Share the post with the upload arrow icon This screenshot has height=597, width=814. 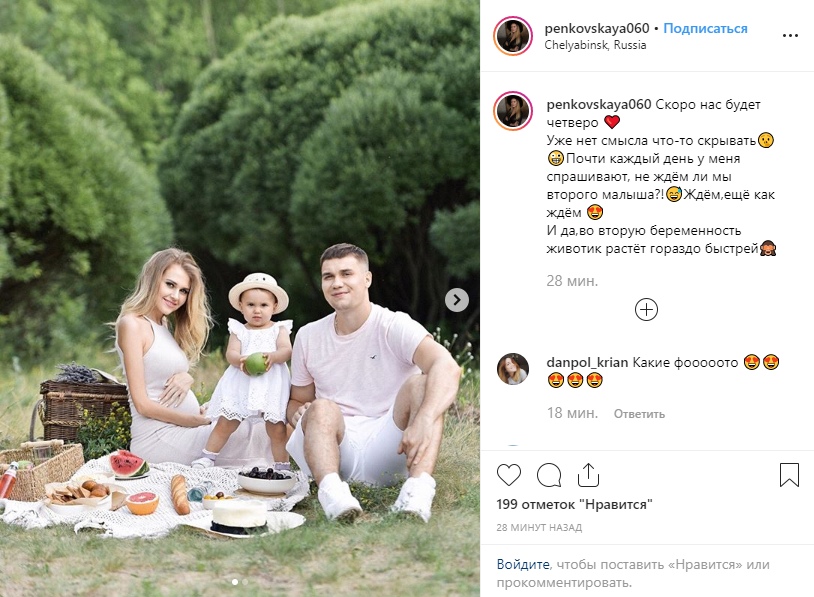(x=588, y=475)
